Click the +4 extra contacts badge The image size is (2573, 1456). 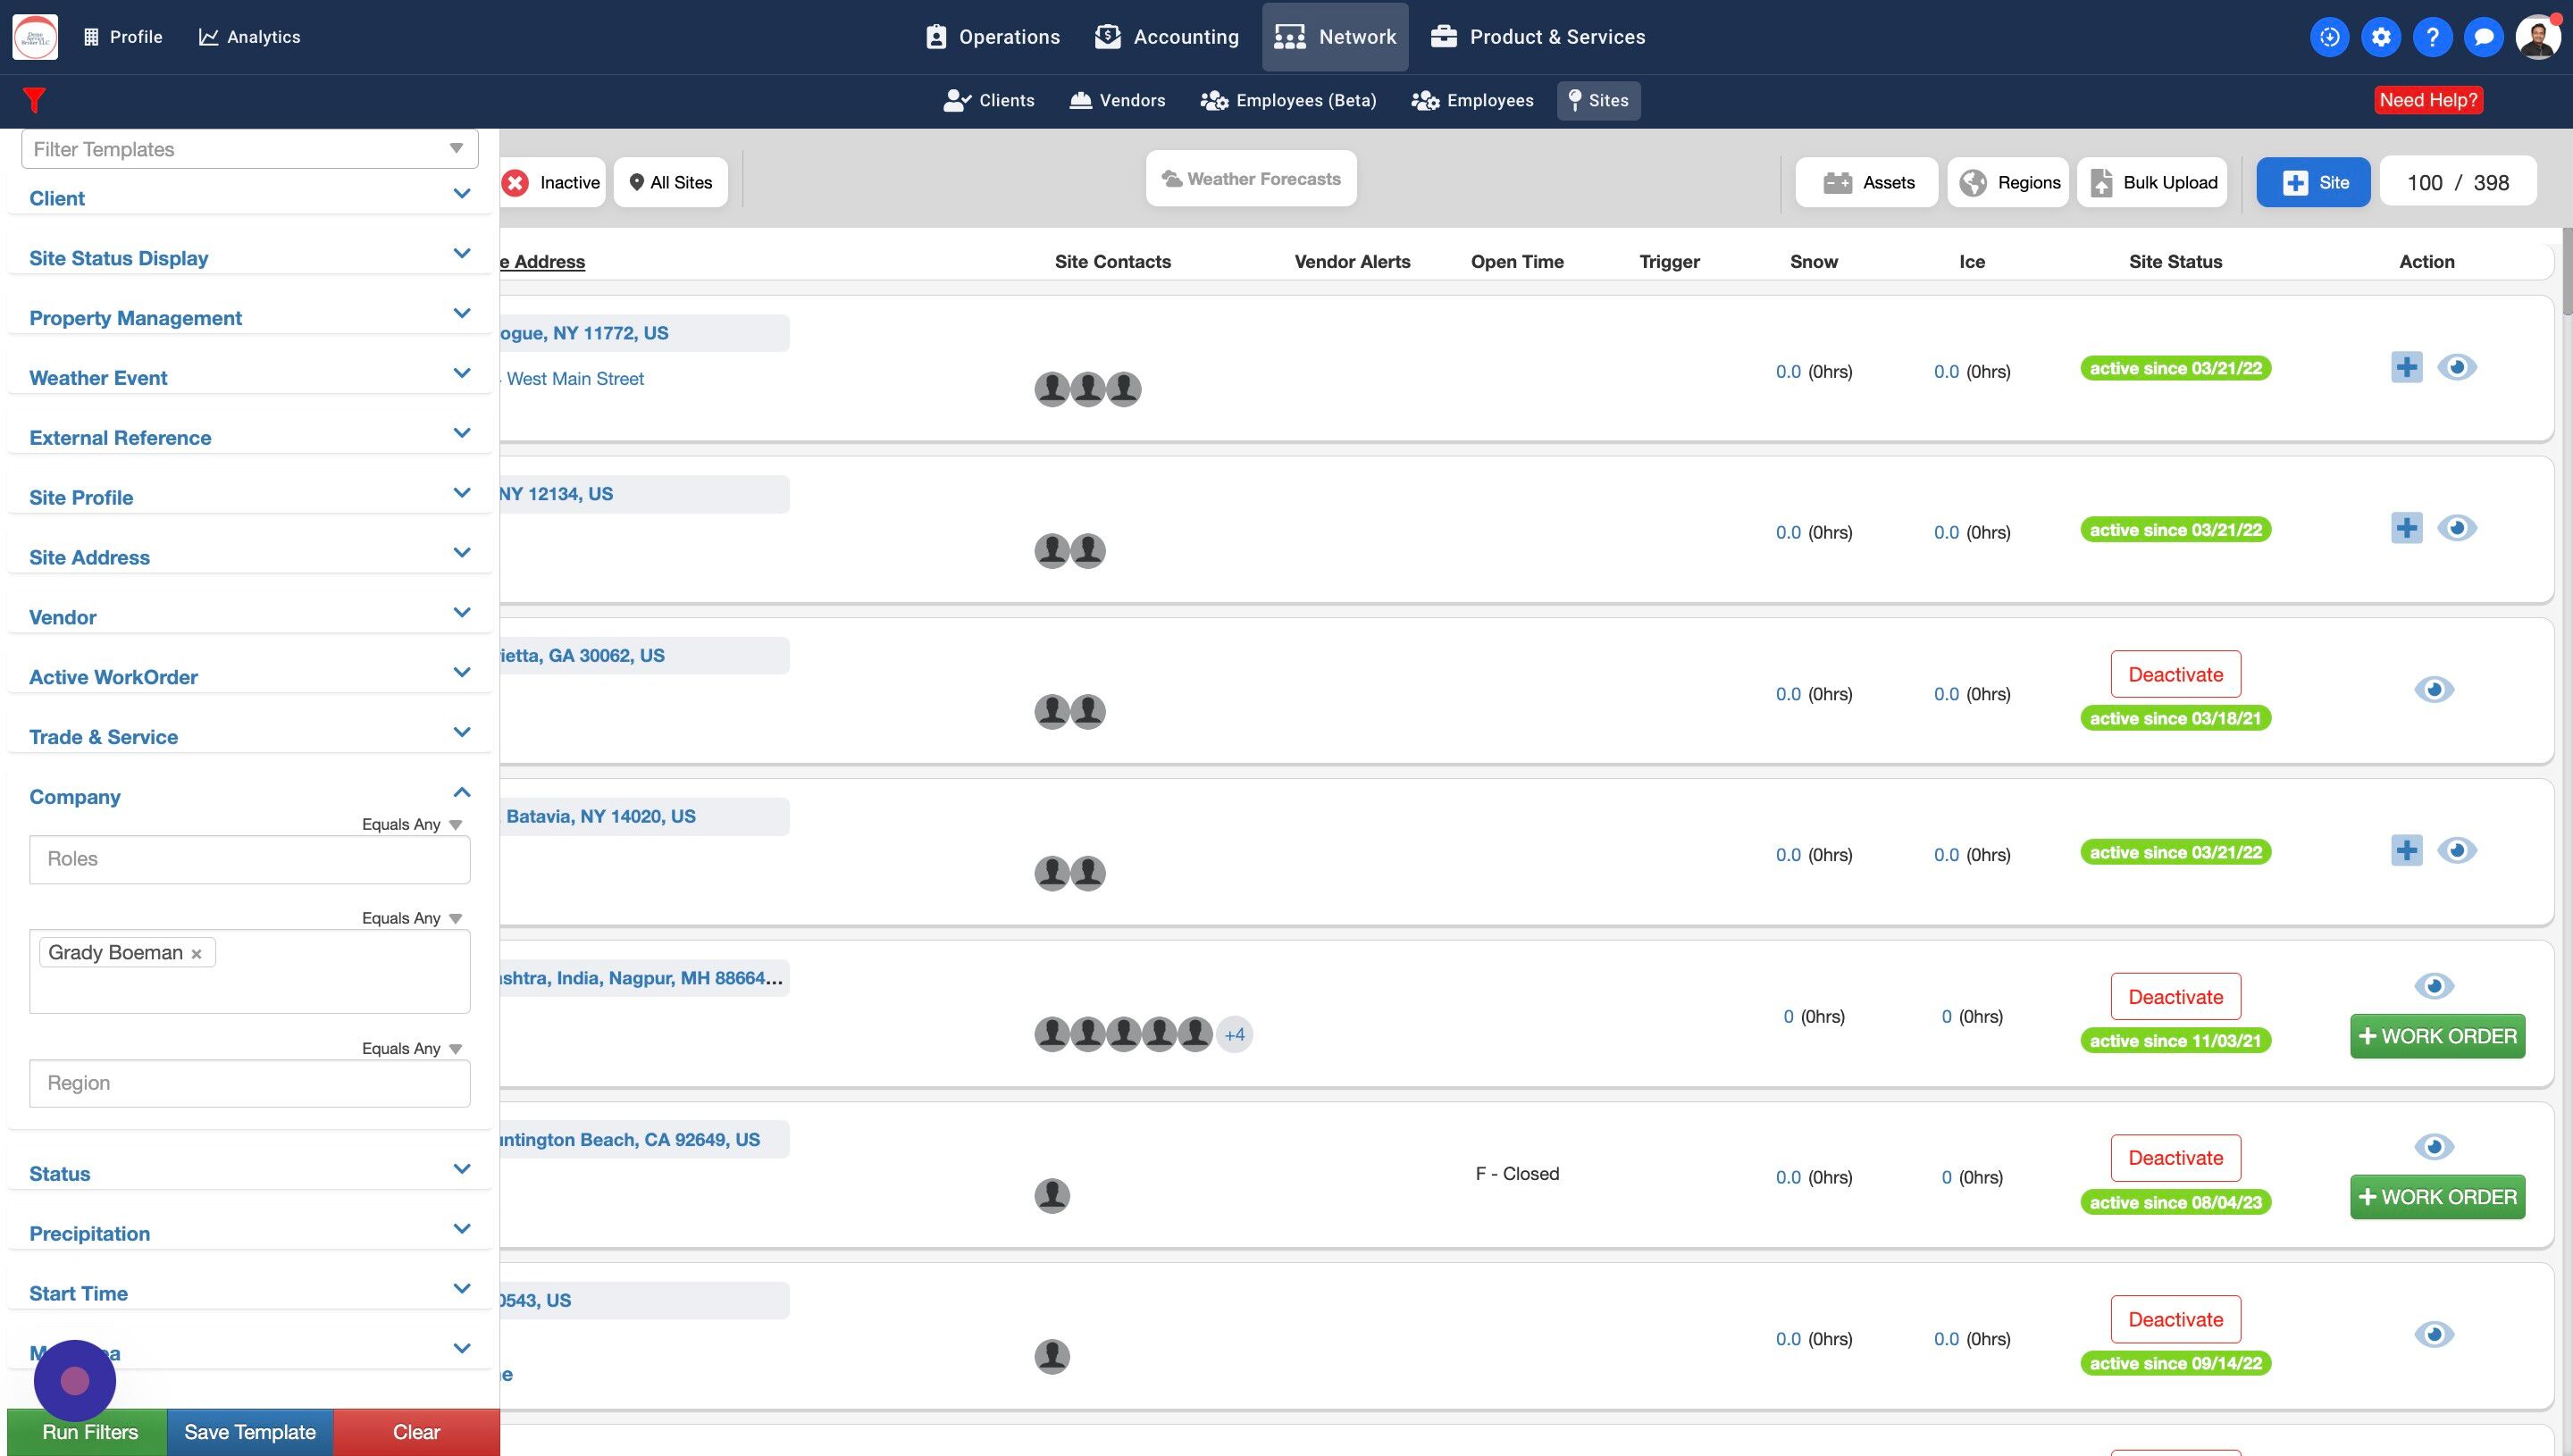coord(1234,1034)
